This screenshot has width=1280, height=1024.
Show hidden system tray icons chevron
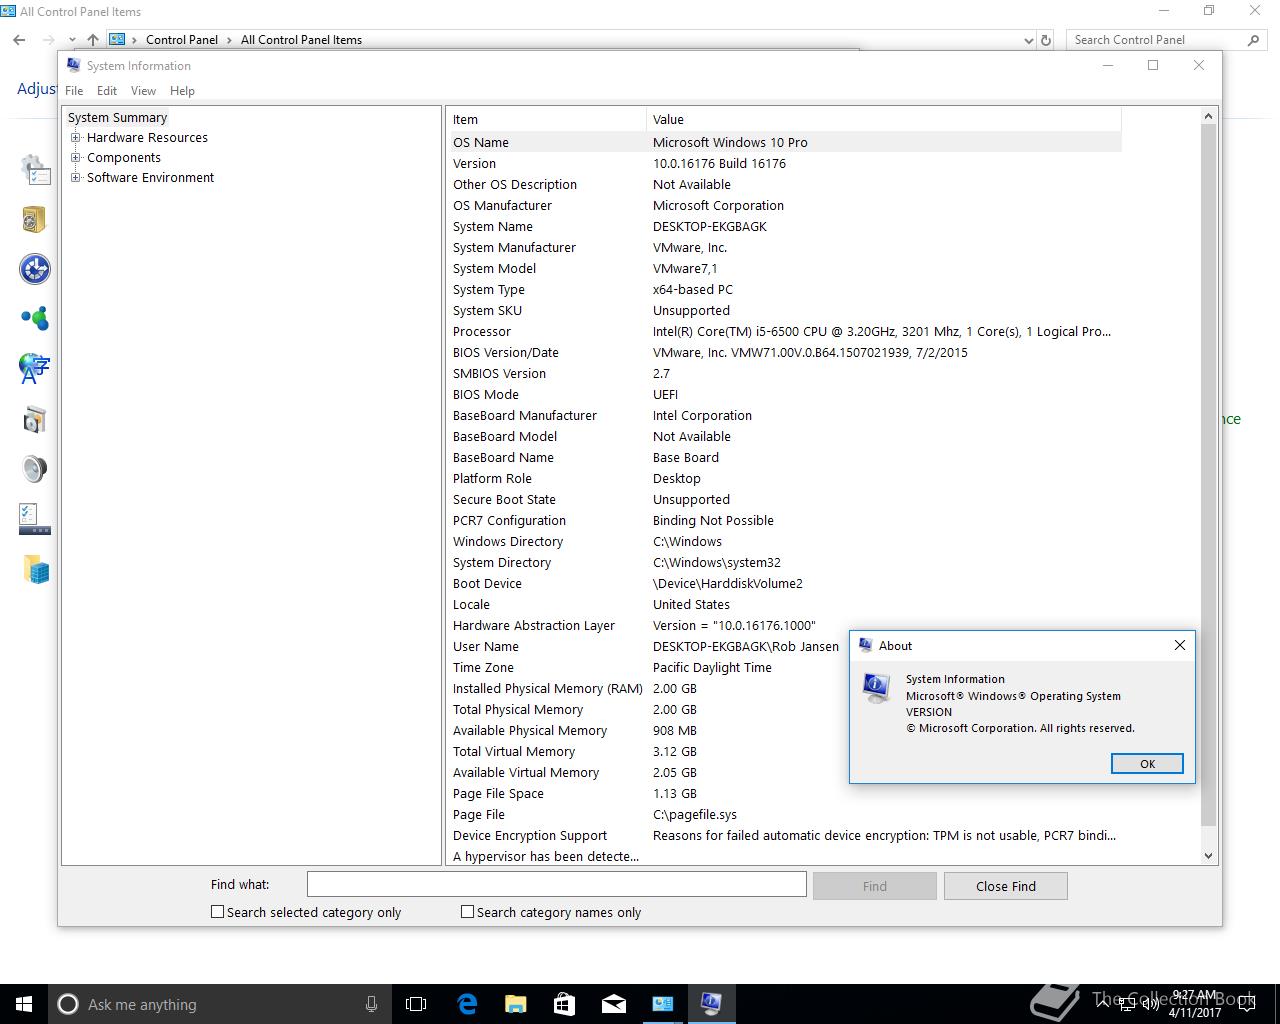[1103, 1004]
